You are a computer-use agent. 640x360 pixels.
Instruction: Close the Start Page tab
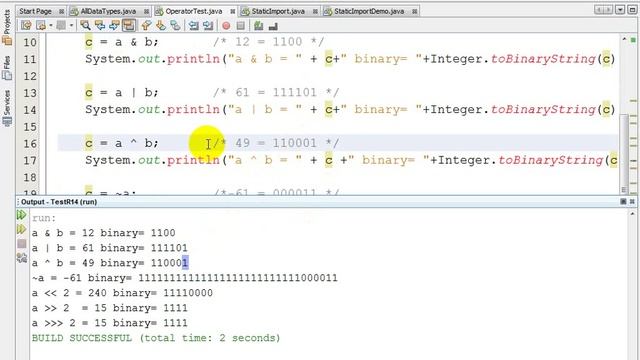[61, 12]
